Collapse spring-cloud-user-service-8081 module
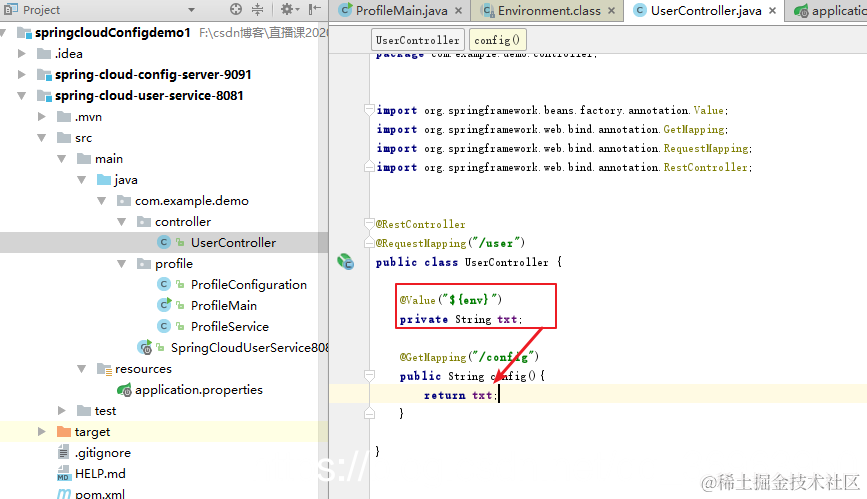The width and height of the screenshot is (867, 499). (x=22, y=96)
